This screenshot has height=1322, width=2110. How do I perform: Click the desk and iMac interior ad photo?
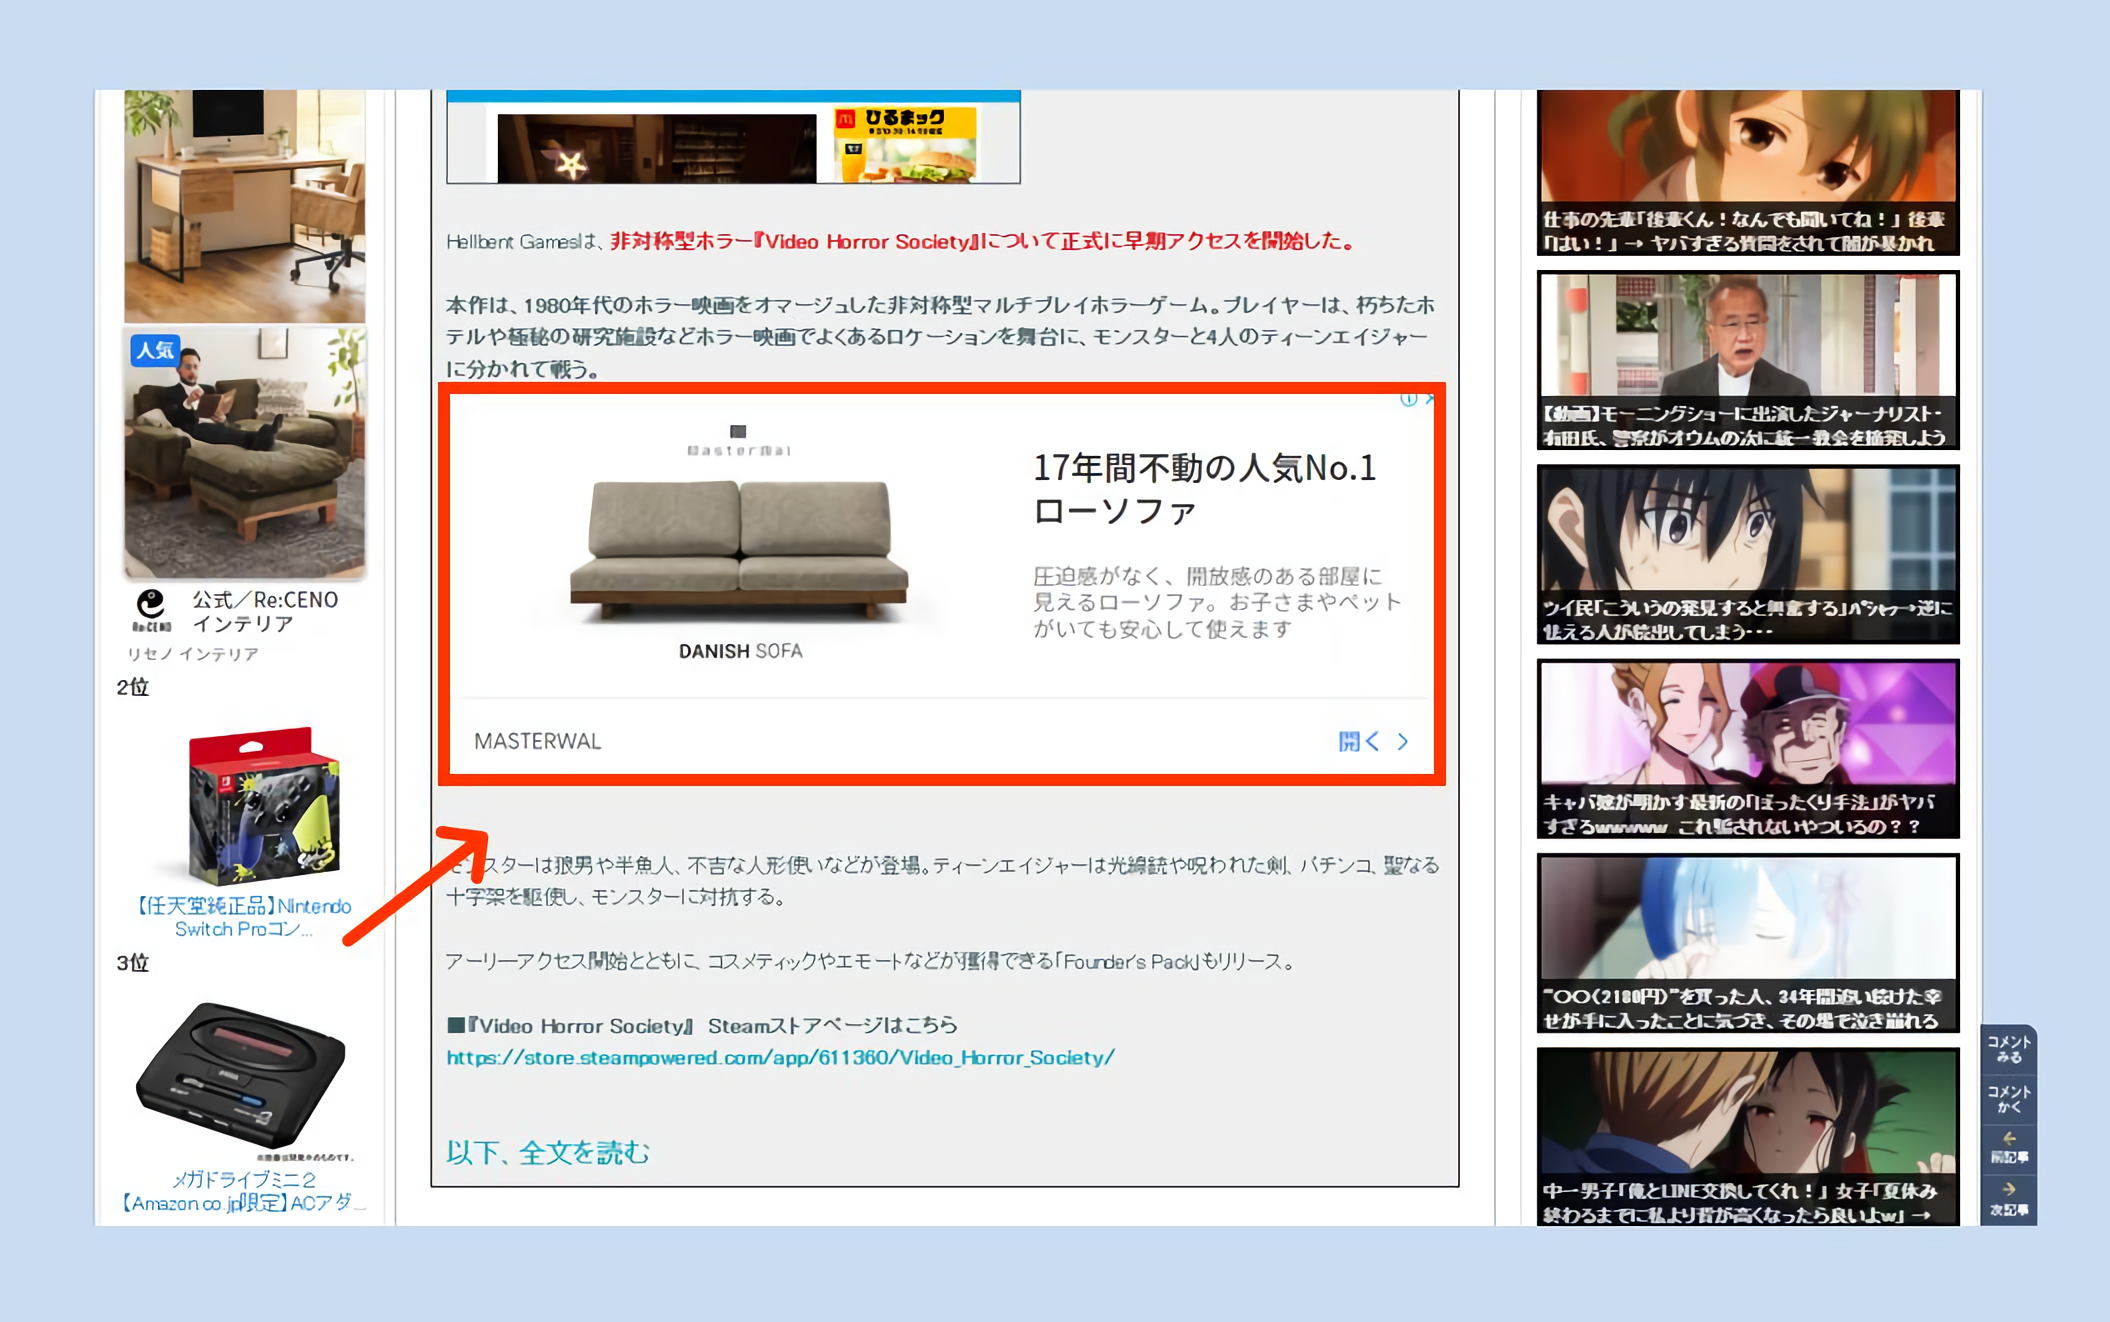point(245,205)
